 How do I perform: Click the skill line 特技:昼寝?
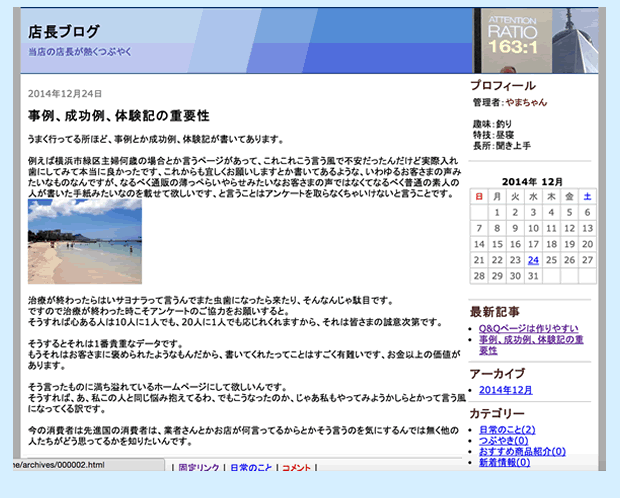(493, 135)
